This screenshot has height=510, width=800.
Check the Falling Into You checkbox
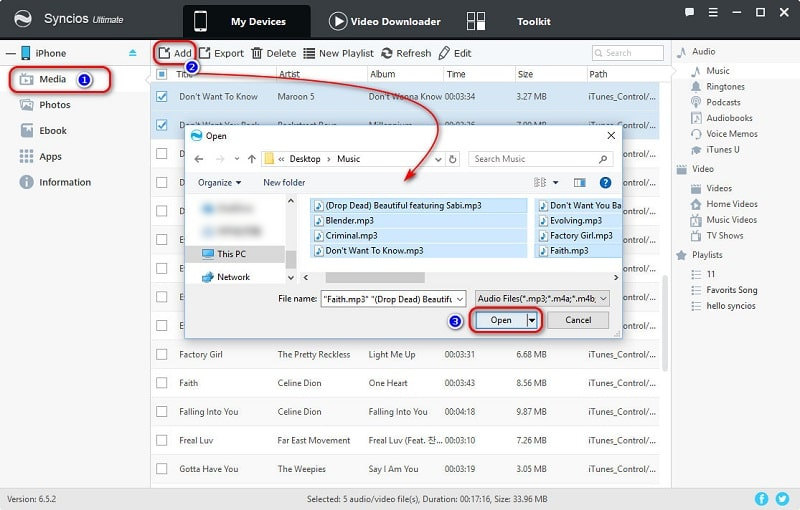pyautogui.click(x=162, y=412)
